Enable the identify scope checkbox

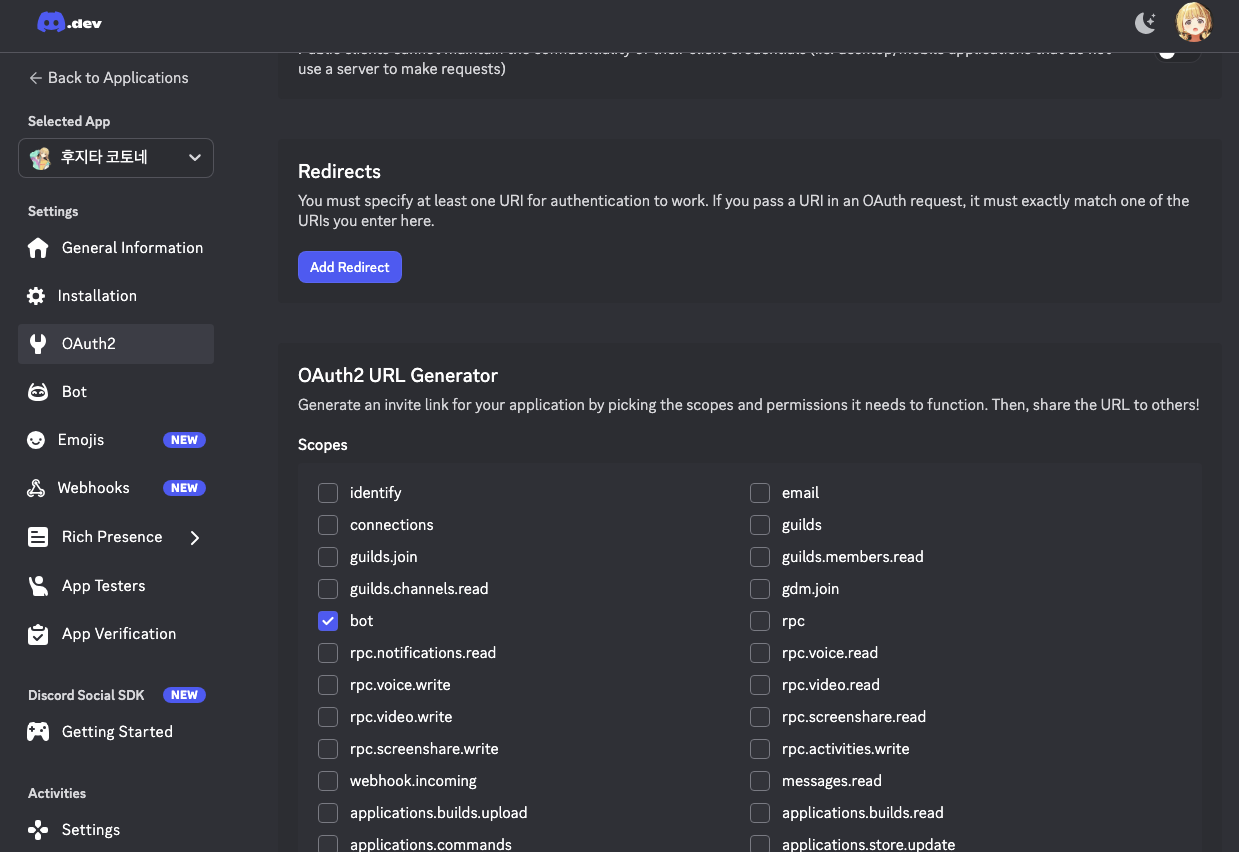coord(328,493)
